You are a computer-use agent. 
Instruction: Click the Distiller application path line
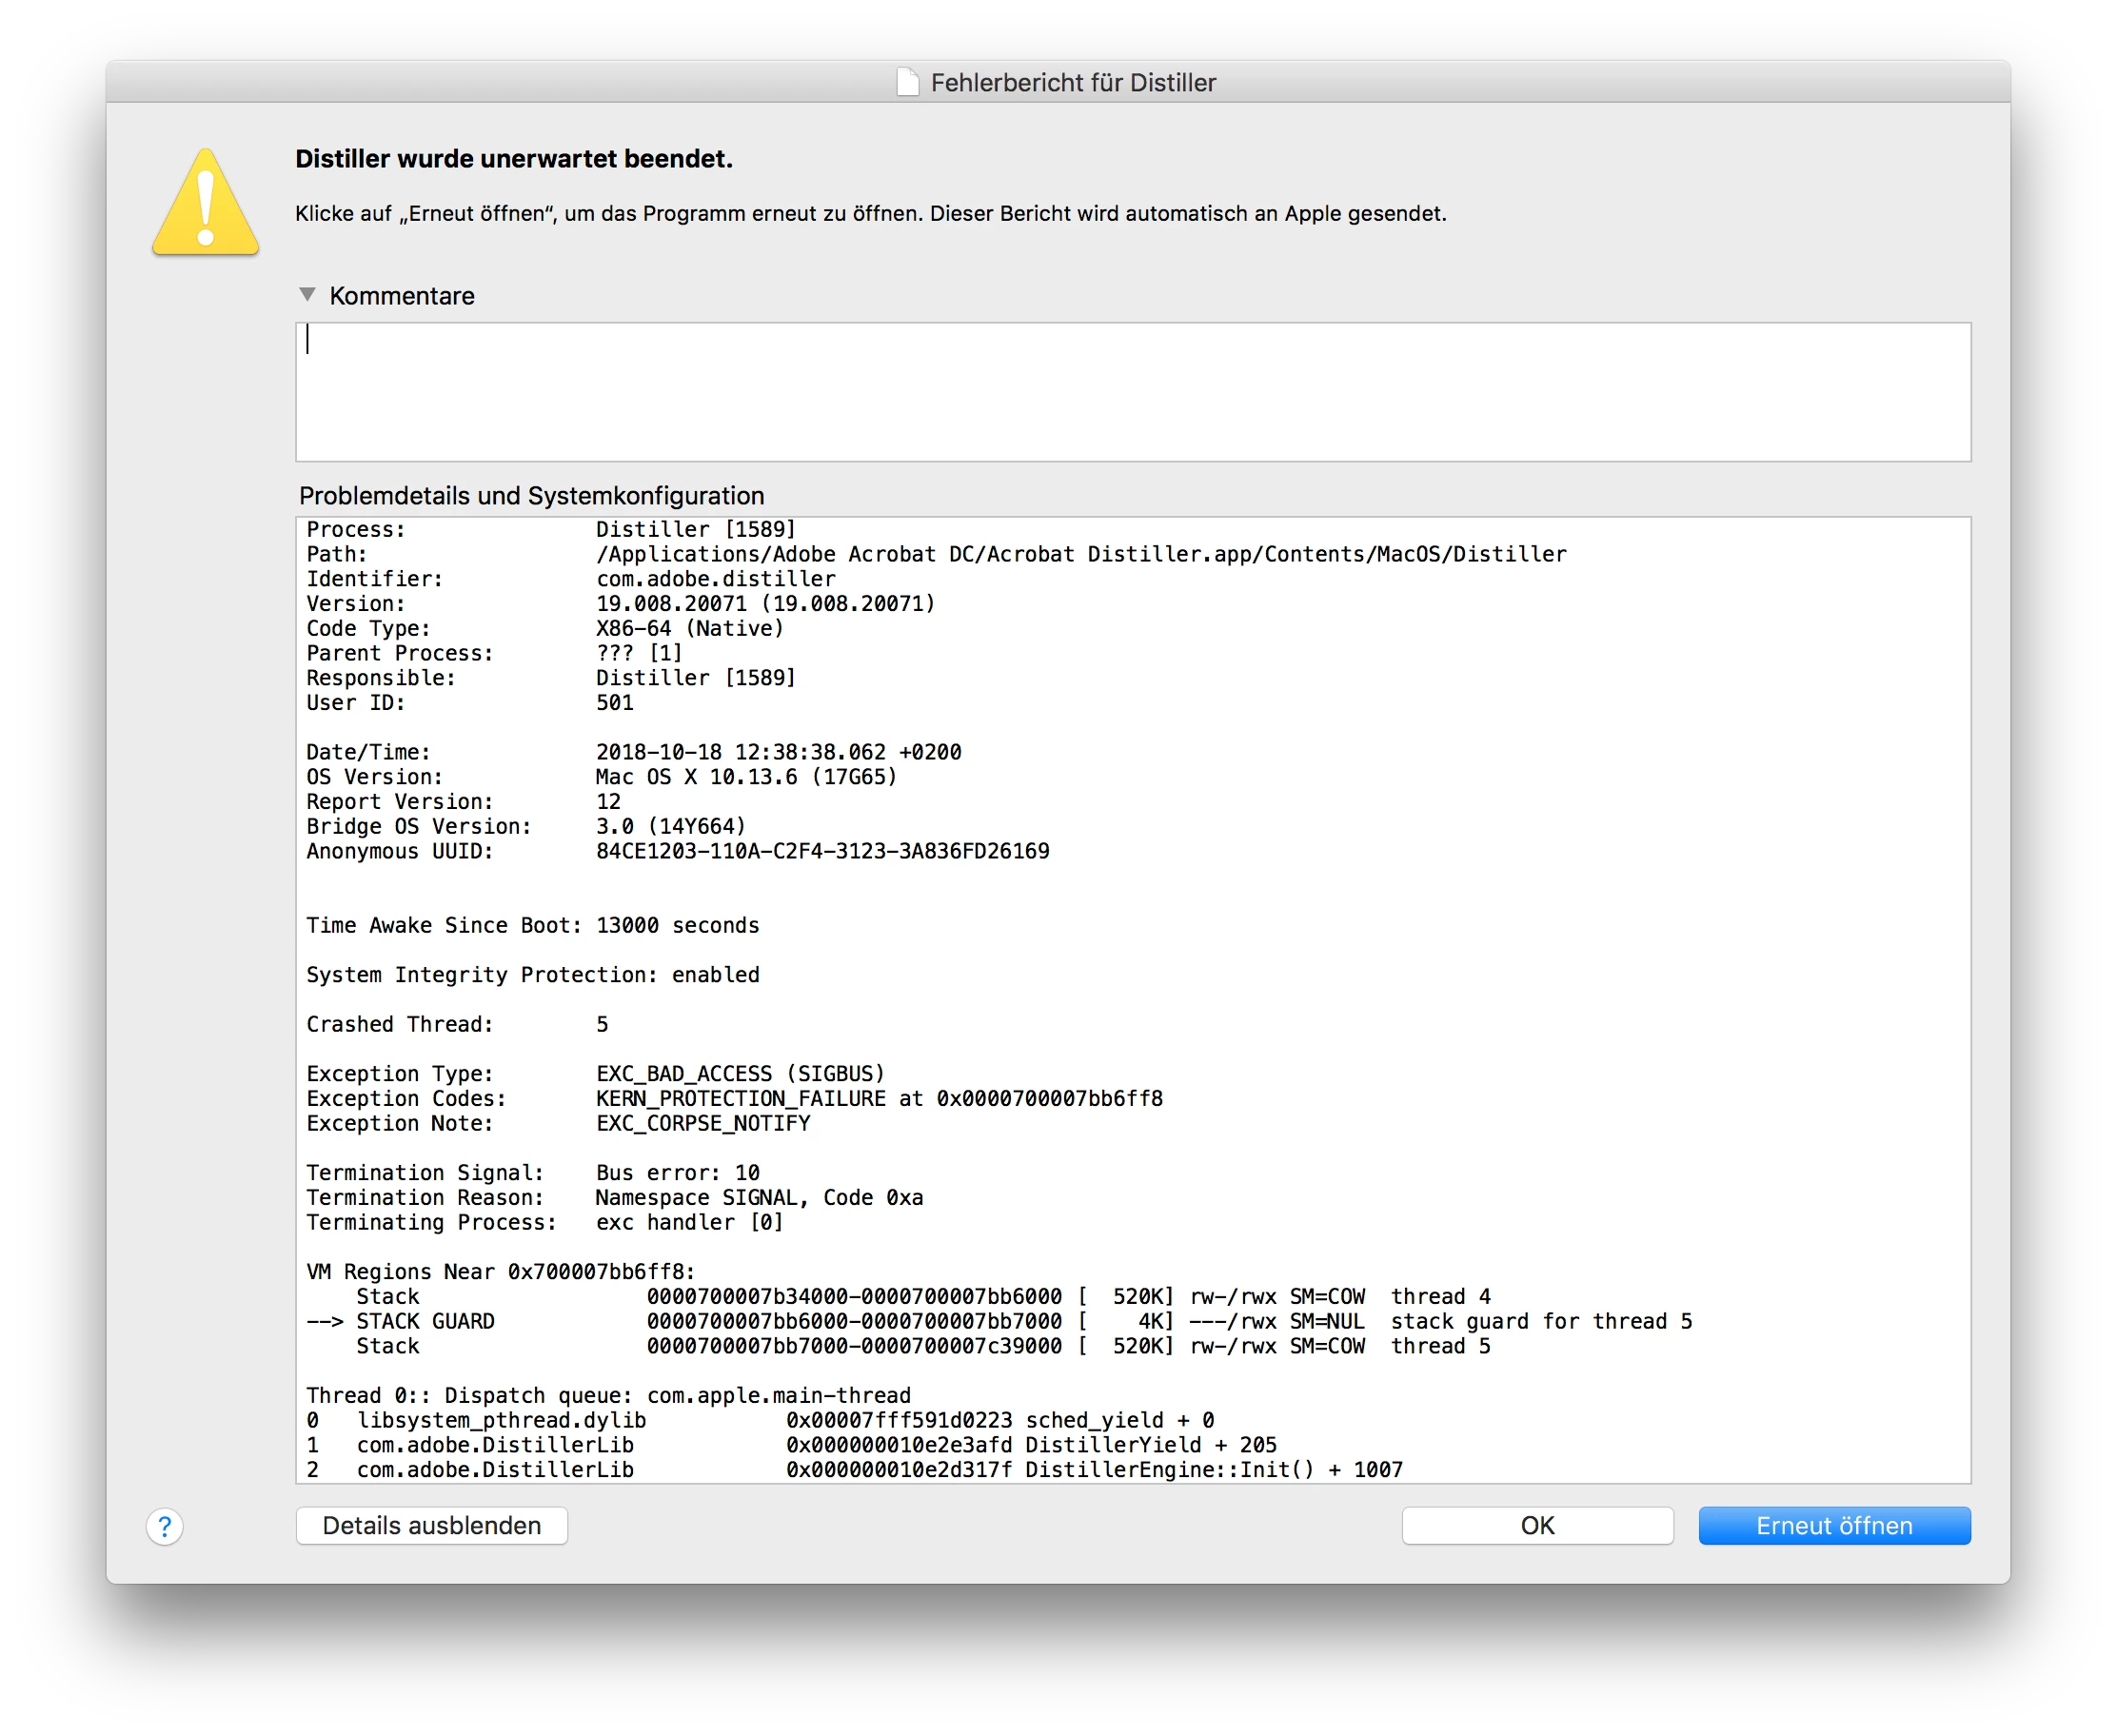coord(1080,554)
